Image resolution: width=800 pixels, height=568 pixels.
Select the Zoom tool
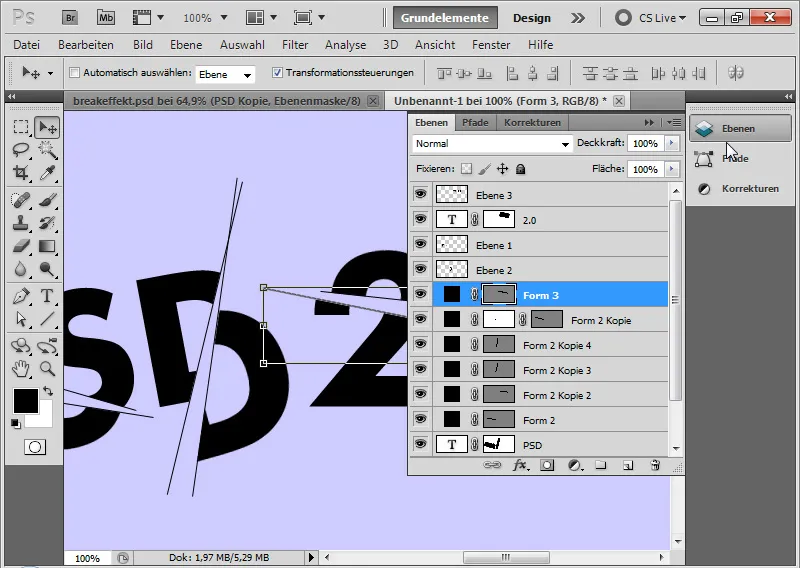[47, 368]
